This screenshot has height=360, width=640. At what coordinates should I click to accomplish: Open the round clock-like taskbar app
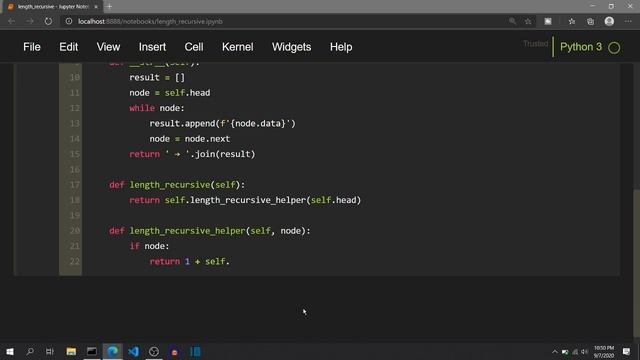pos(154,351)
